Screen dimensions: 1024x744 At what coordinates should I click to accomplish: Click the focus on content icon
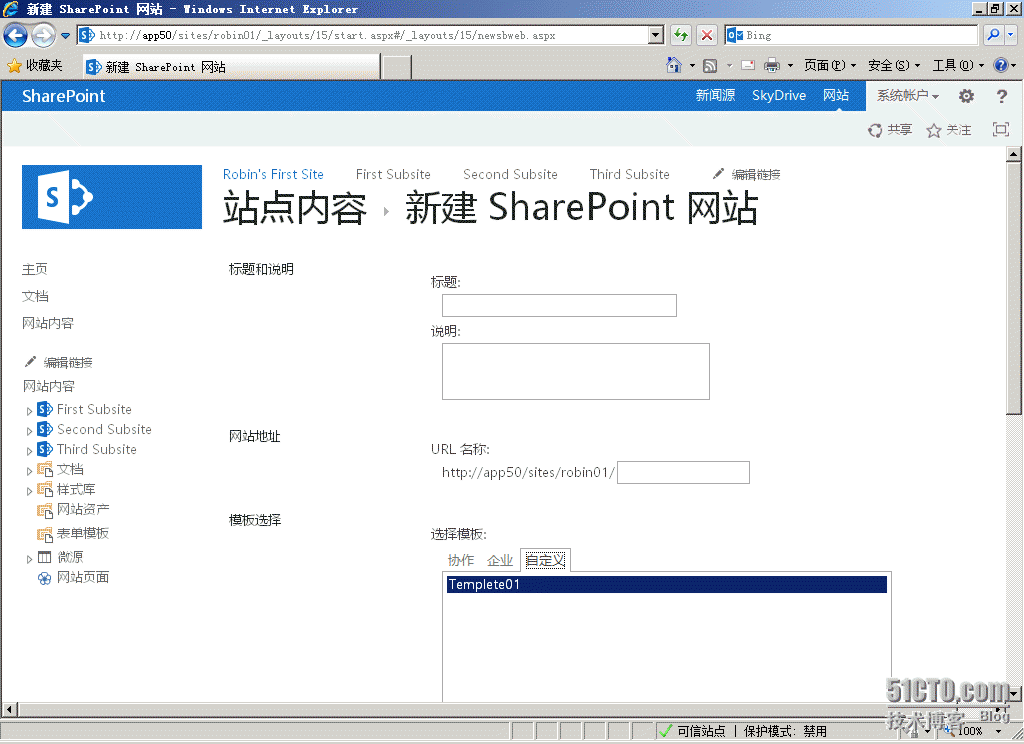(1000, 129)
